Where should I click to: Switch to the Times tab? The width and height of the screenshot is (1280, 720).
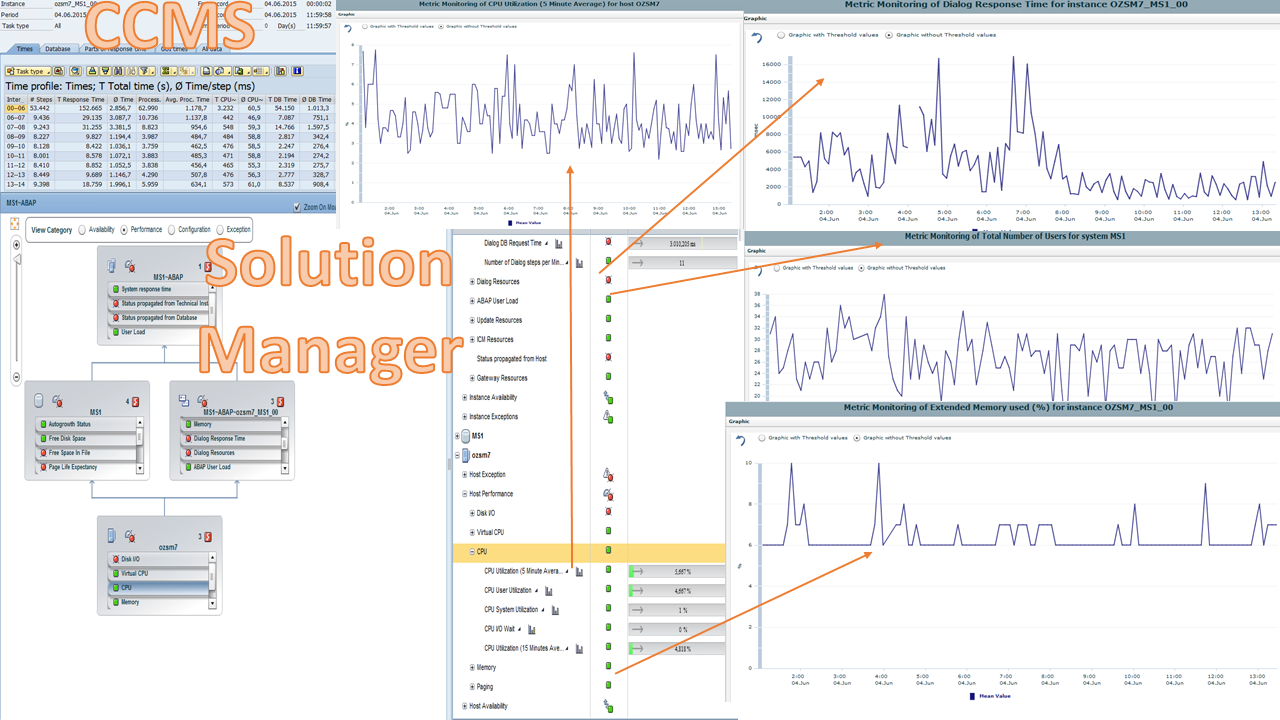pos(25,48)
